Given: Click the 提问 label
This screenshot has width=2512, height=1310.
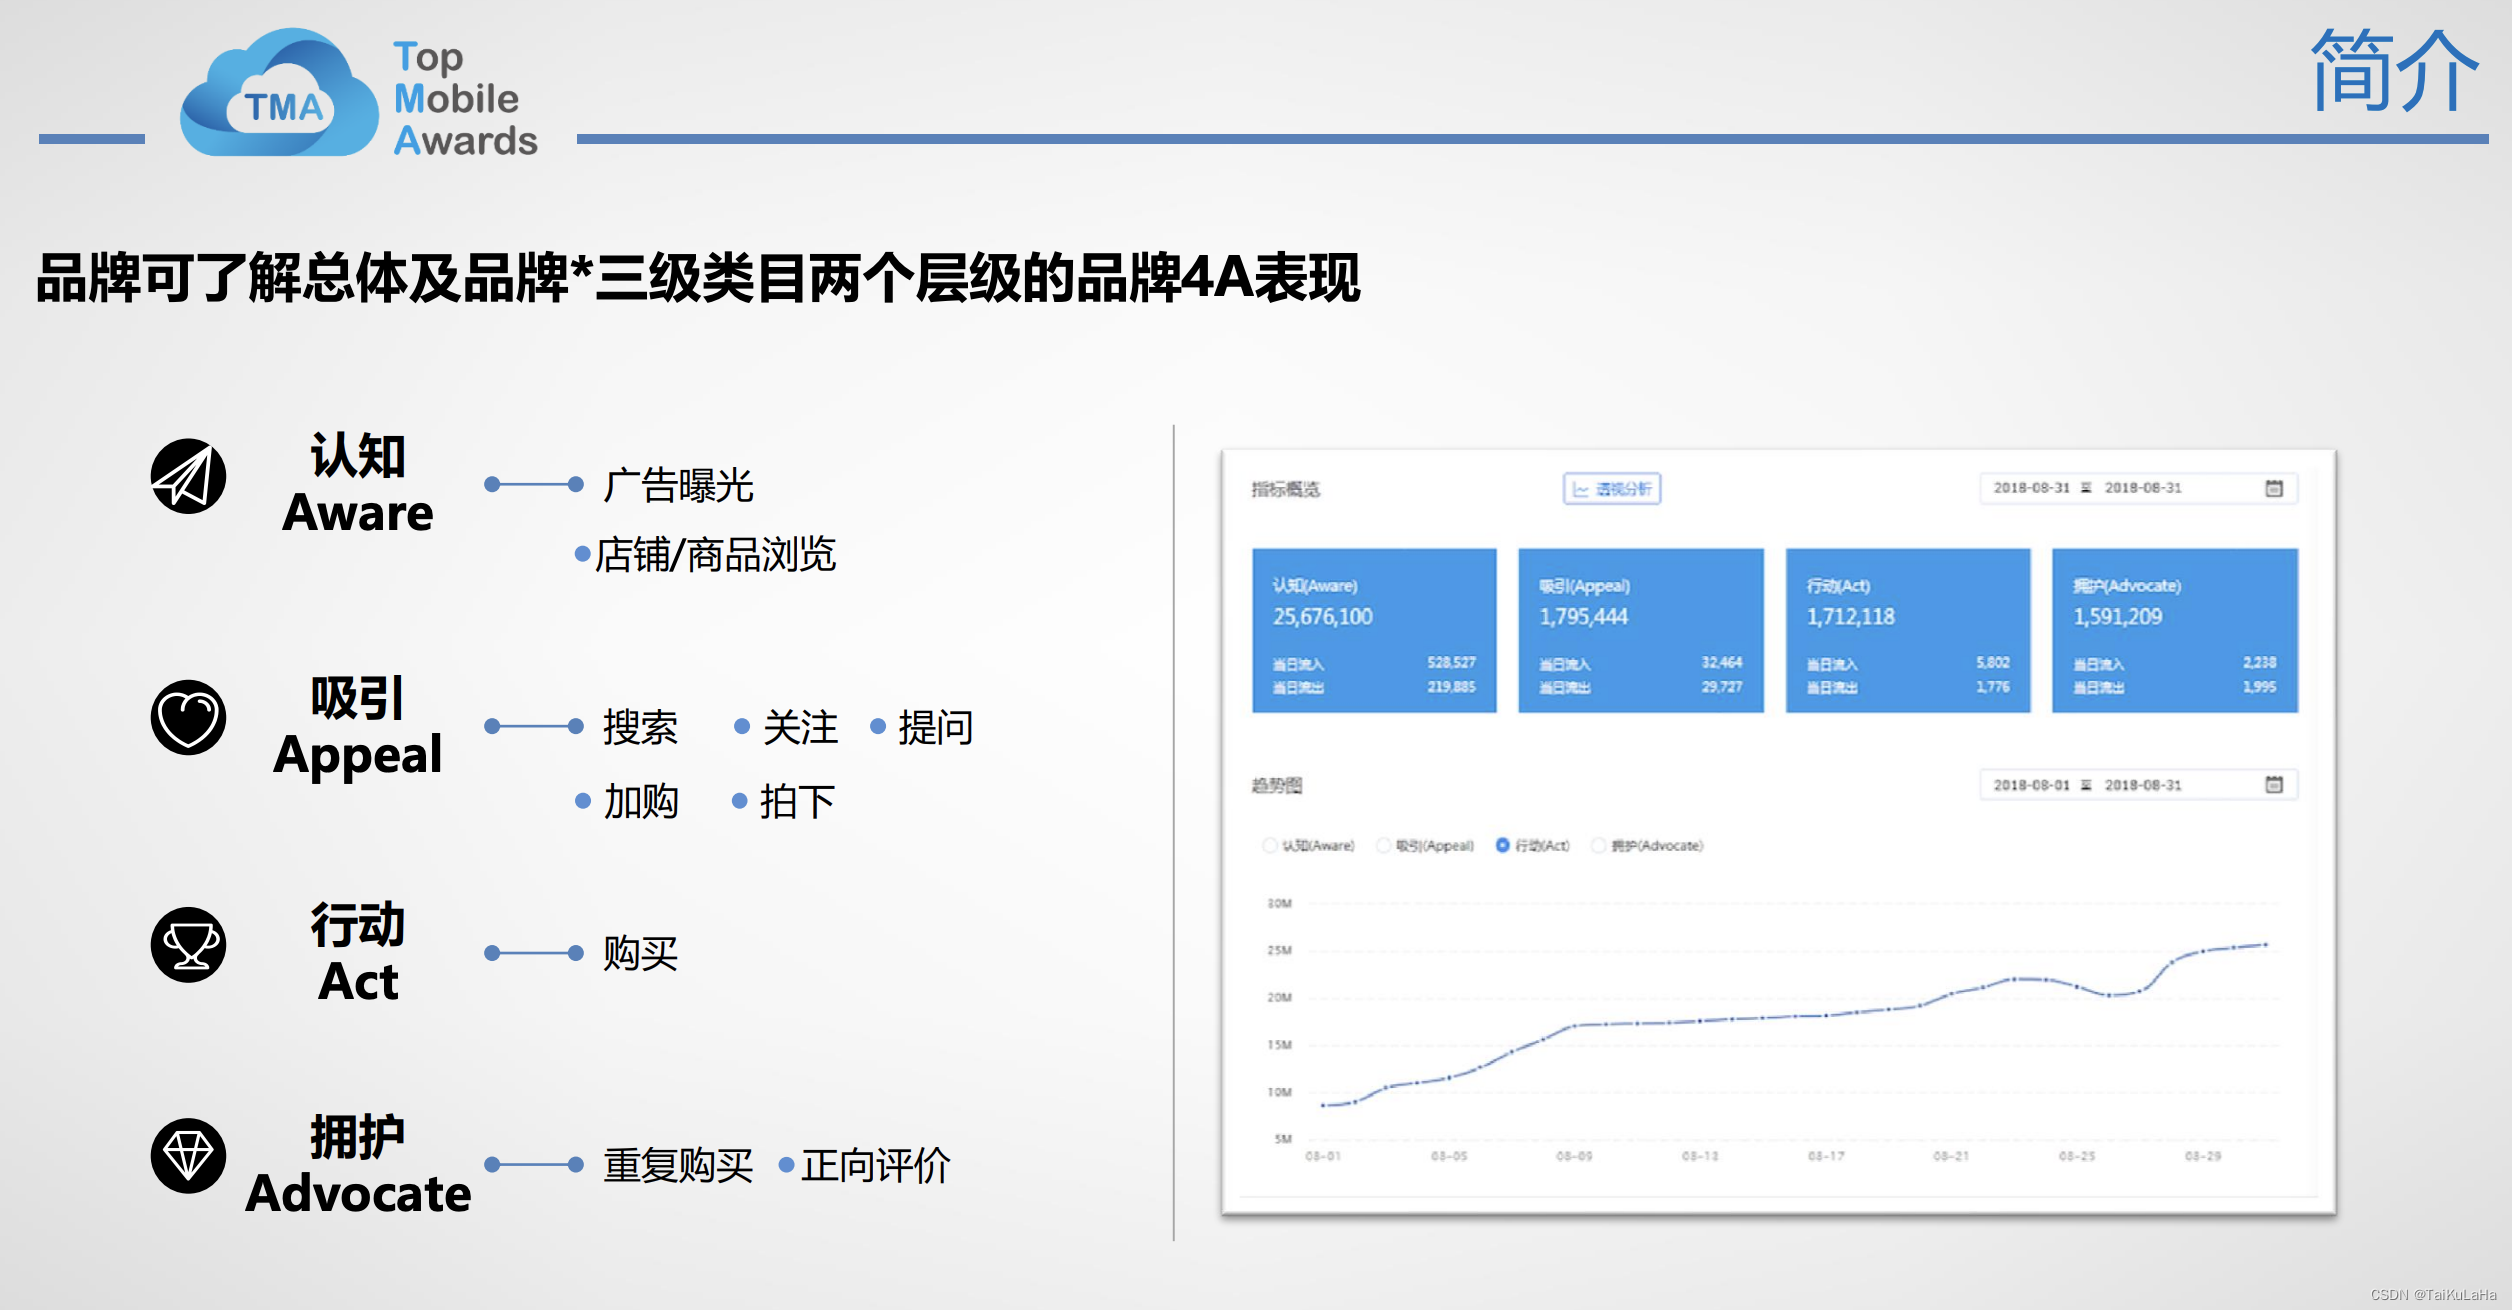Looking at the screenshot, I should [x=935, y=727].
